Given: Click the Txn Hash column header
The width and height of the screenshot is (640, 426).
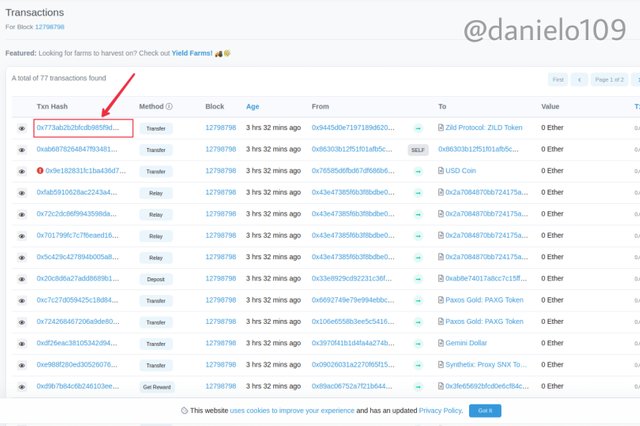Looking at the screenshot, I should 52,106.
